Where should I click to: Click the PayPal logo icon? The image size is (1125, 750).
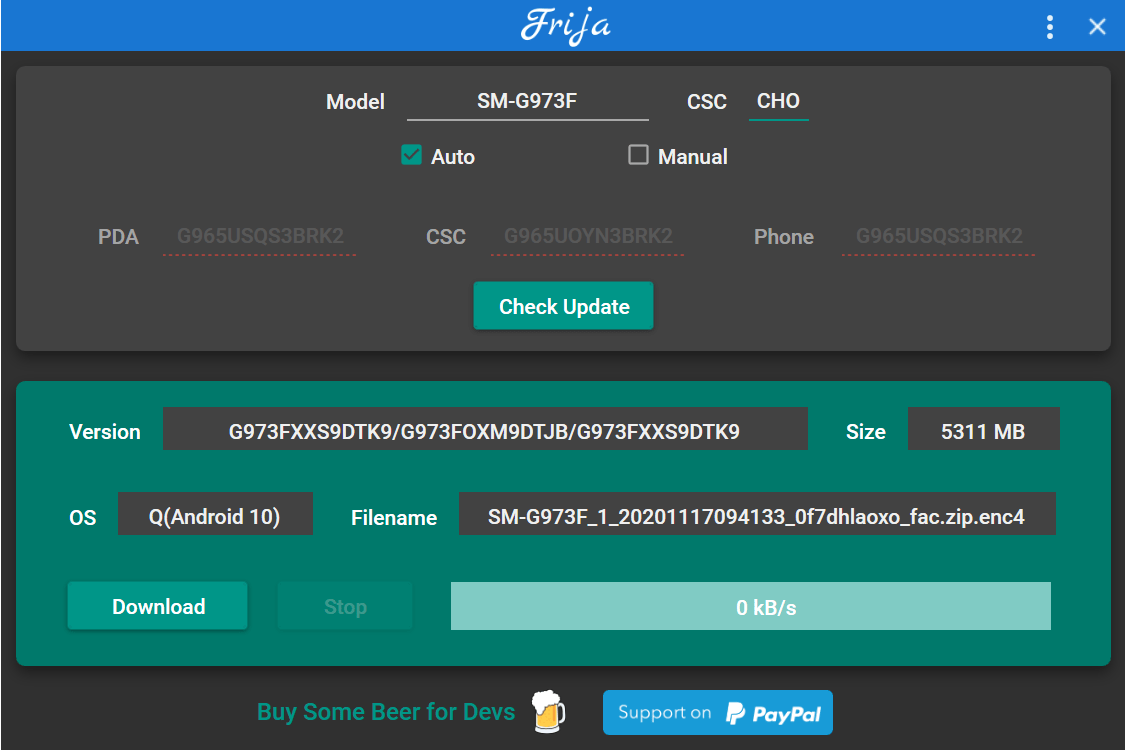[736, 713]
